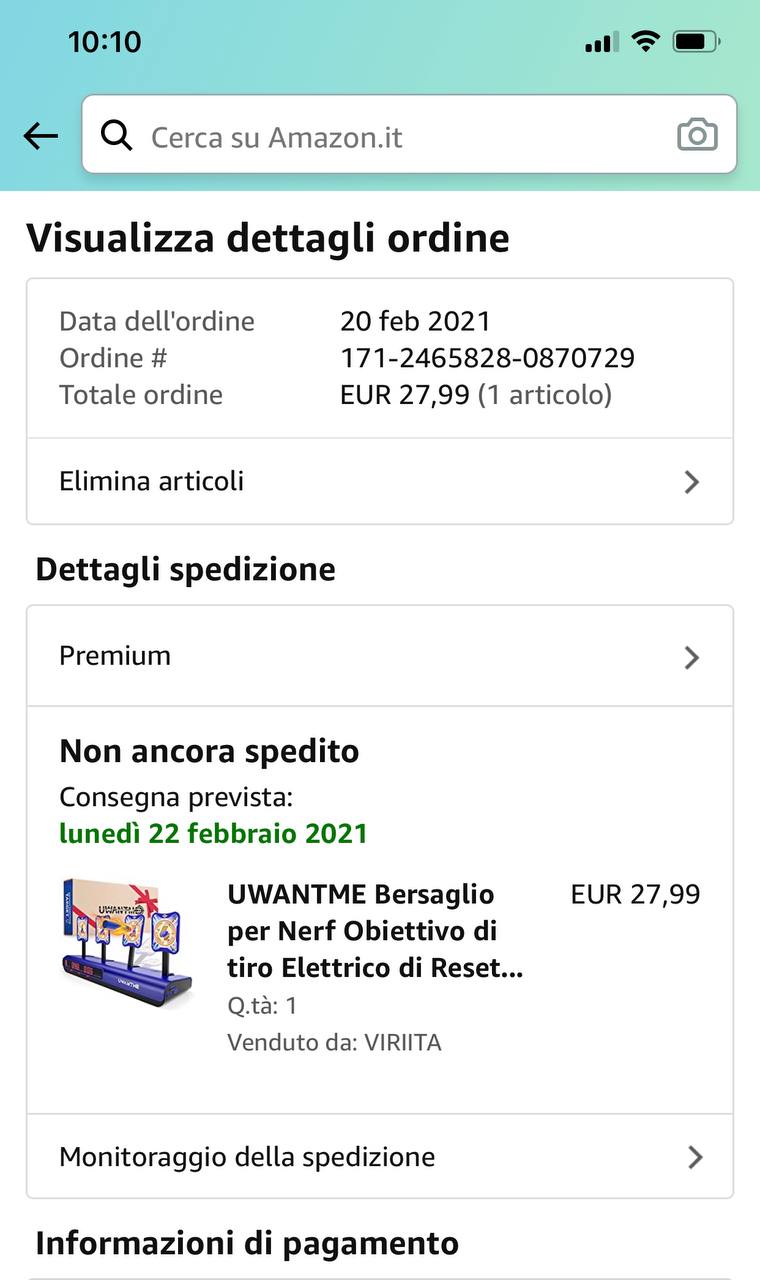Open the UWANTME Bersaglio product title
Viewport: 760px width, 1280px height.
point(375,931)
